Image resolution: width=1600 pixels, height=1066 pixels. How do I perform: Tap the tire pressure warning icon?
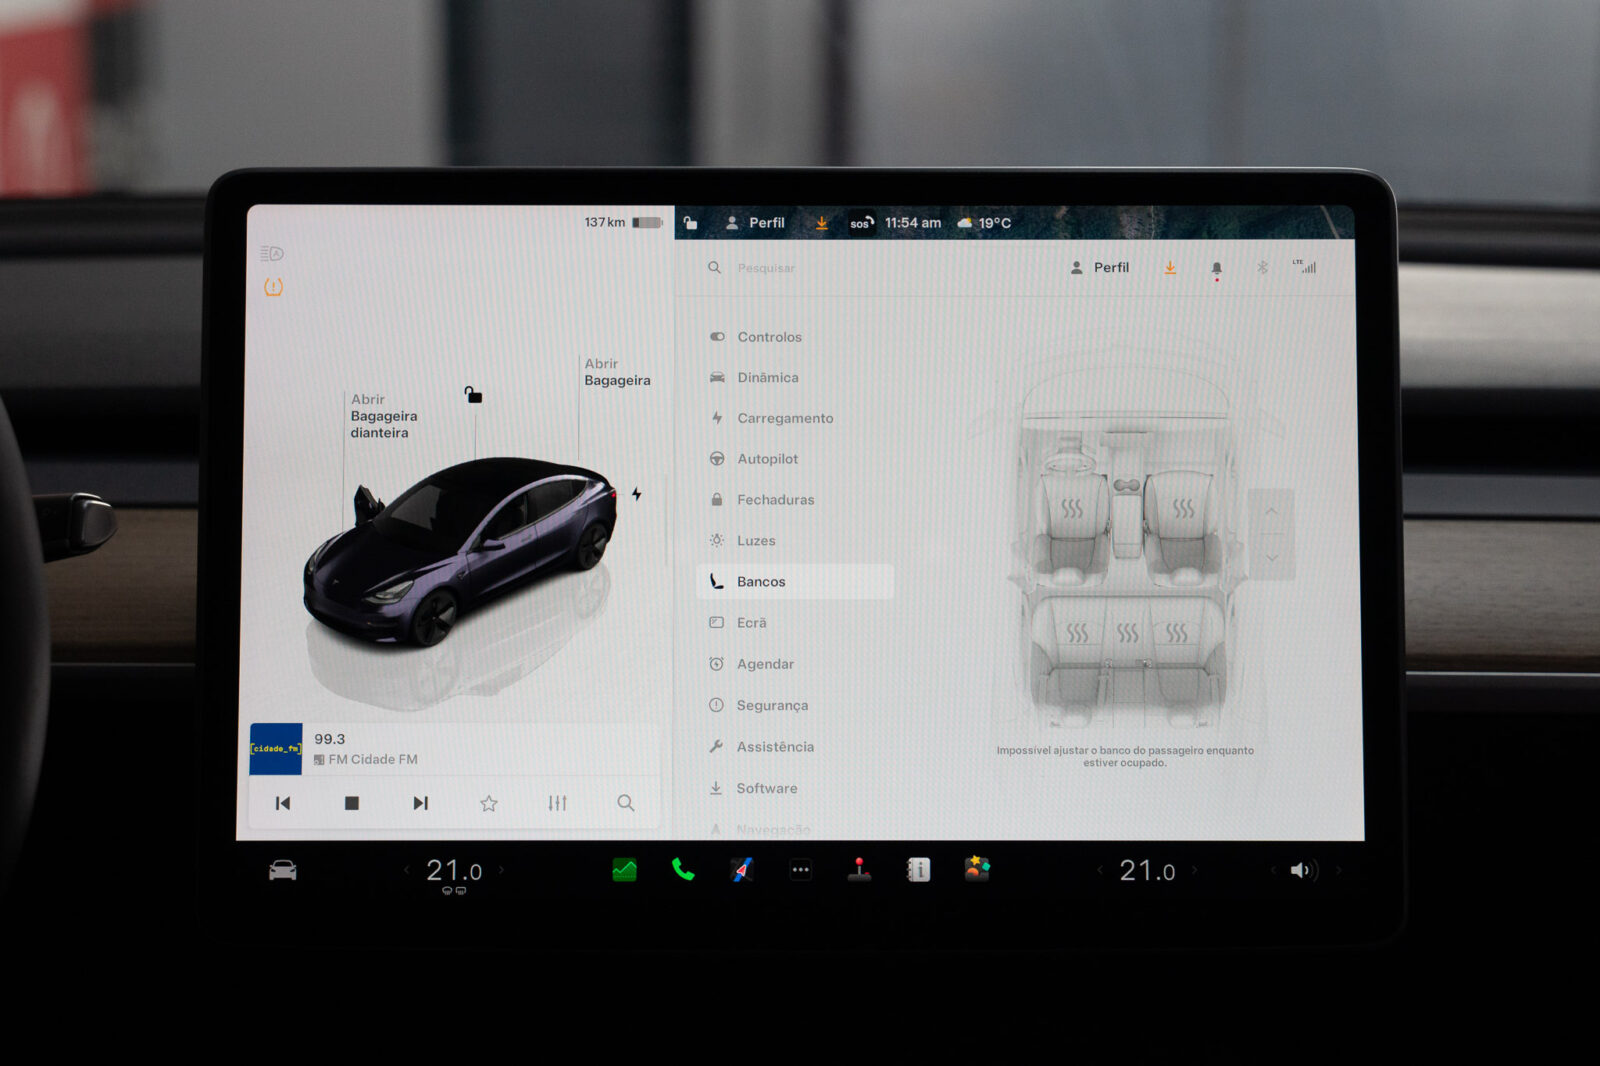pyautogui.click(x=273, y=288)
